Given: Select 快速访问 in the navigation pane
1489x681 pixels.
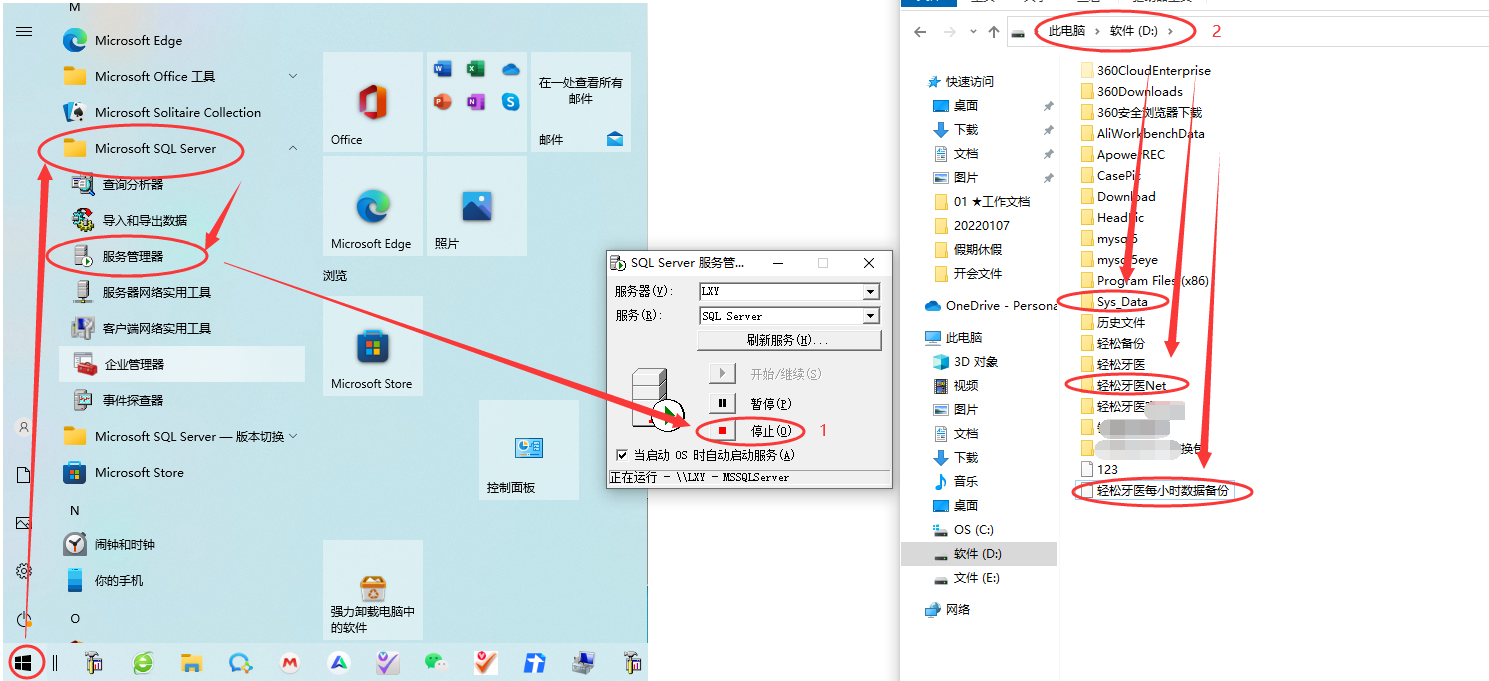Looking at the screenshot, I should [x=970, y=82].
